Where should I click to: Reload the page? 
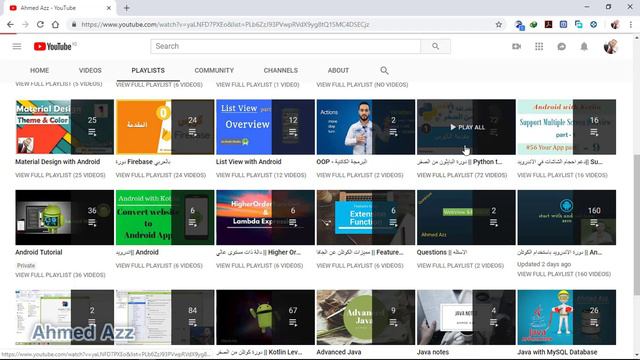[x=40, y=24]
